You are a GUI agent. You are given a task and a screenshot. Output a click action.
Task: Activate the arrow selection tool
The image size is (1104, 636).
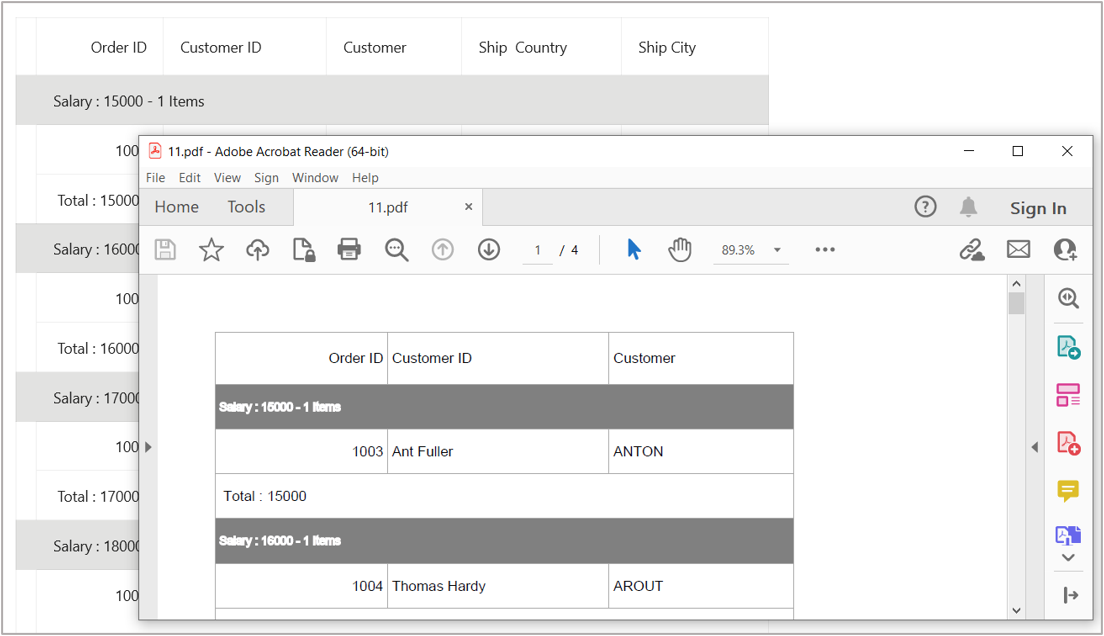[634, 250]
